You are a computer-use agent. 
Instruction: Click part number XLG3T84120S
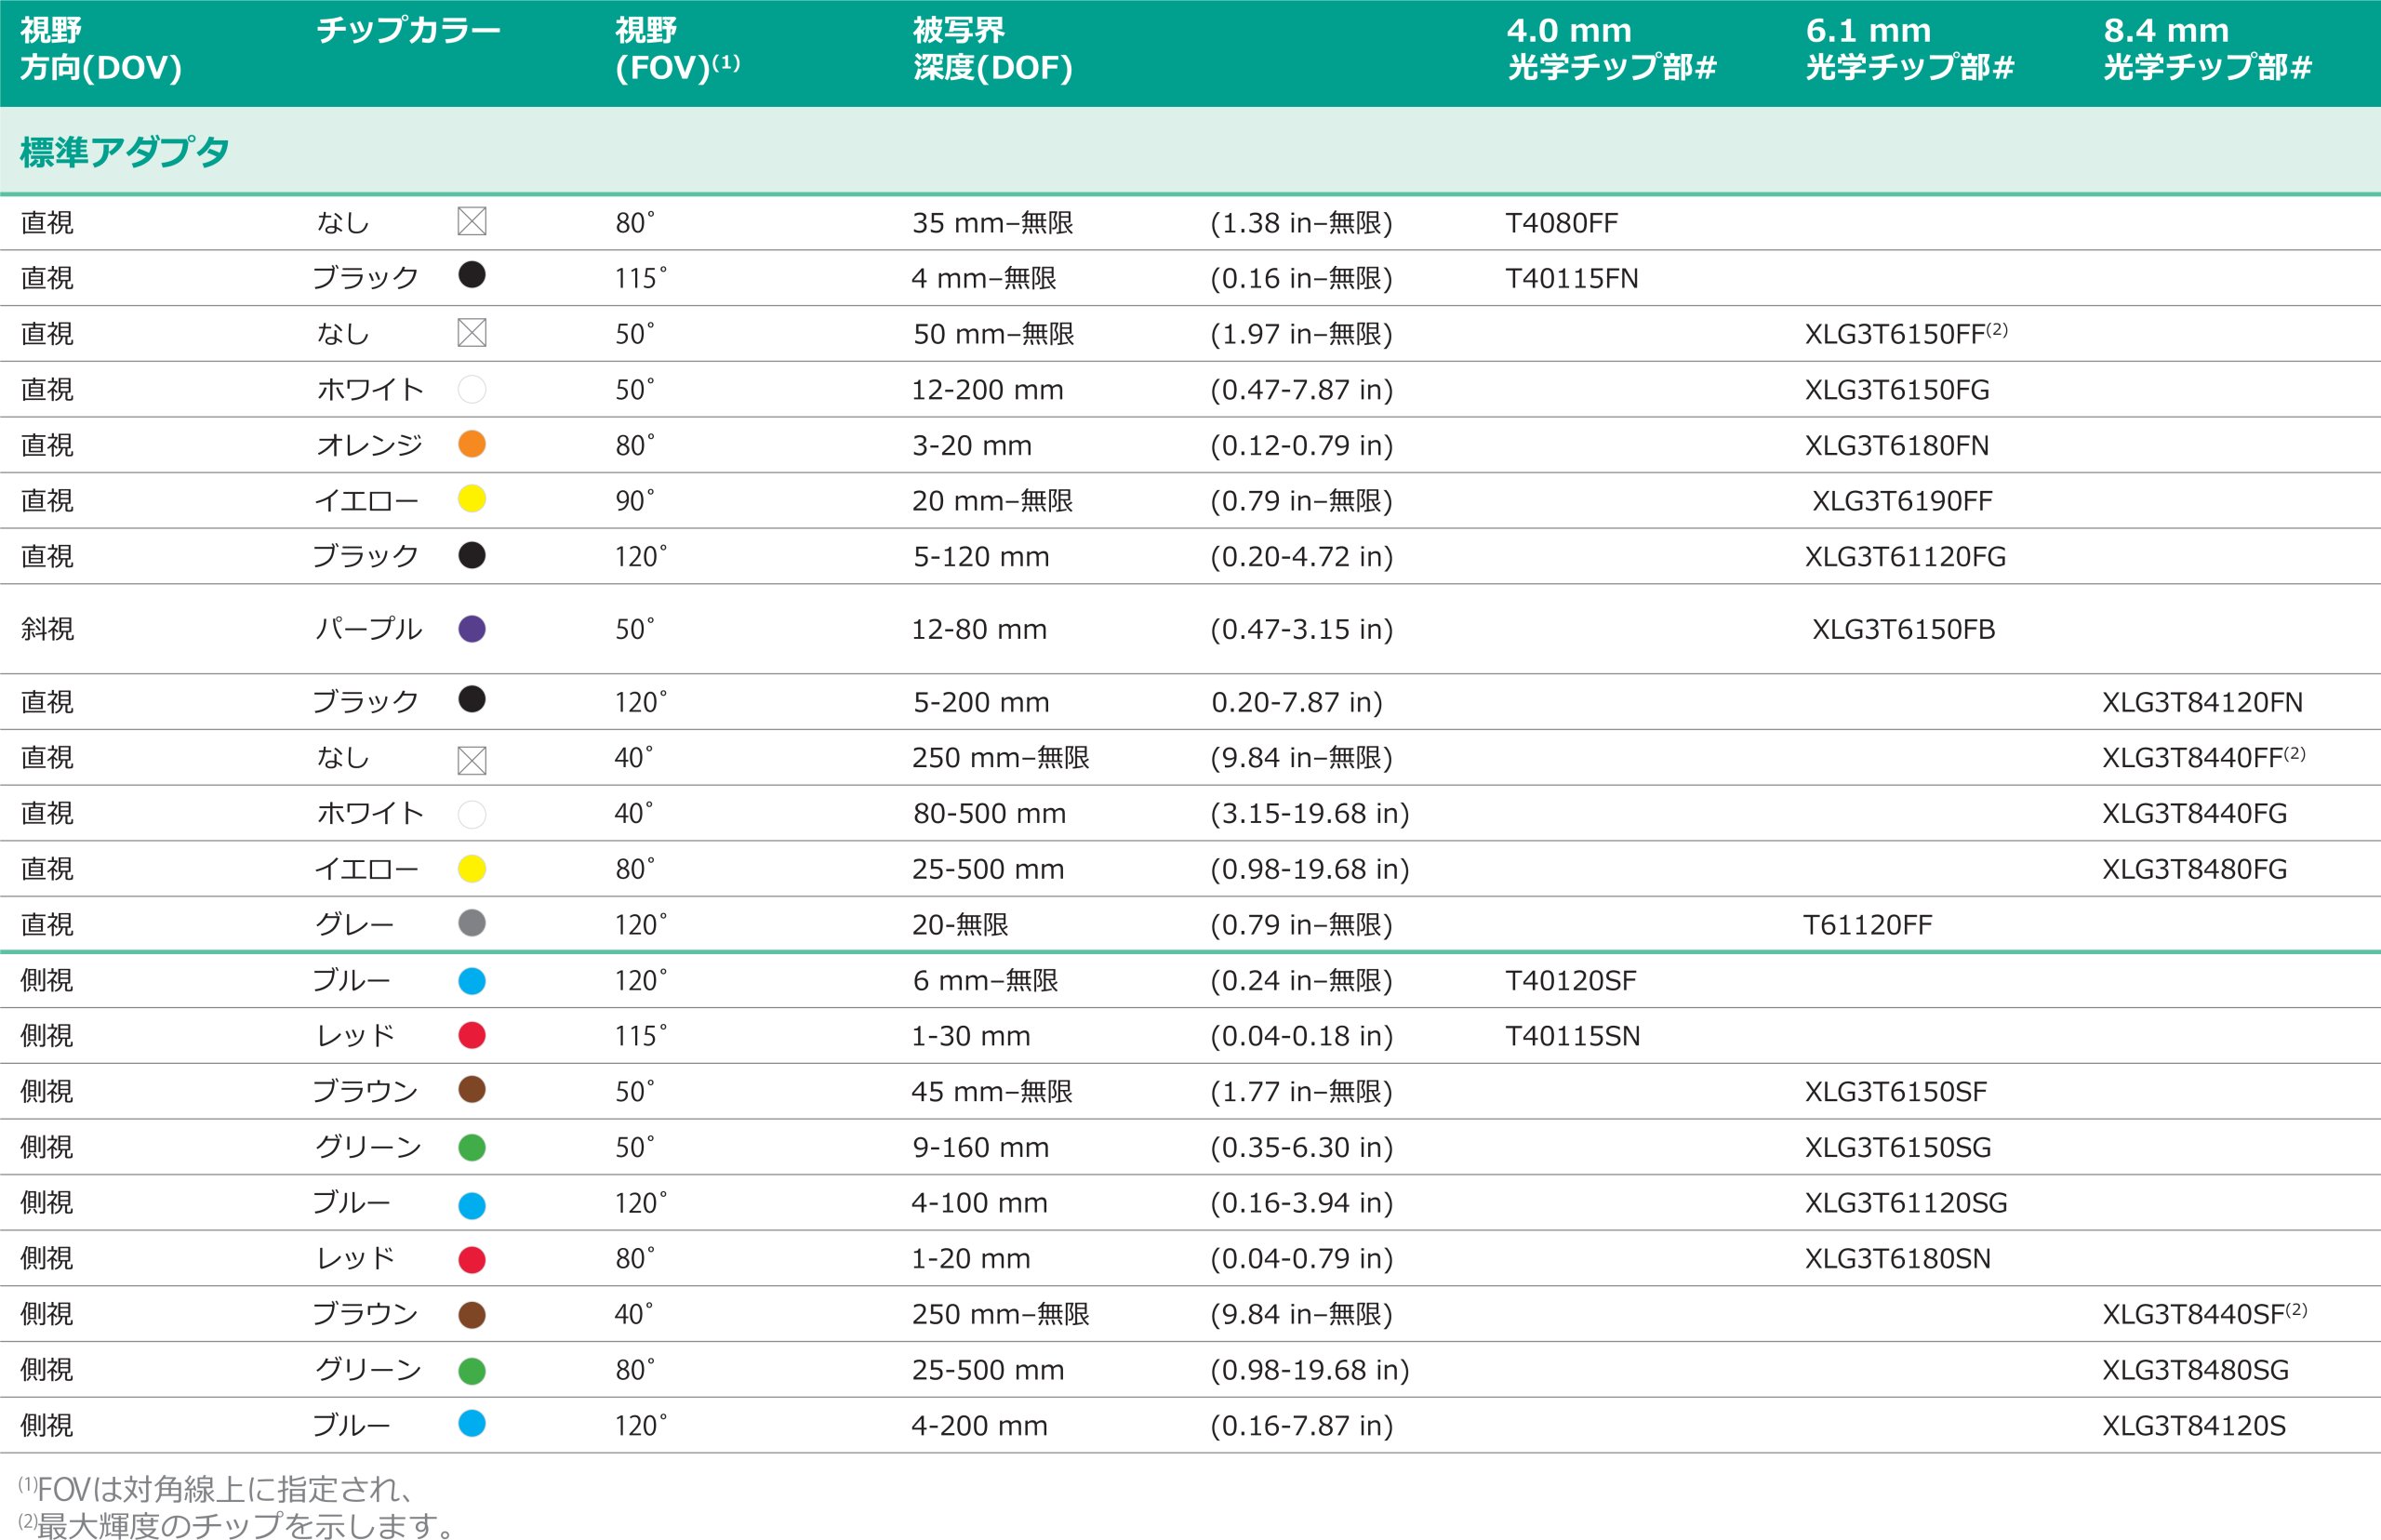[2193, 1426]
